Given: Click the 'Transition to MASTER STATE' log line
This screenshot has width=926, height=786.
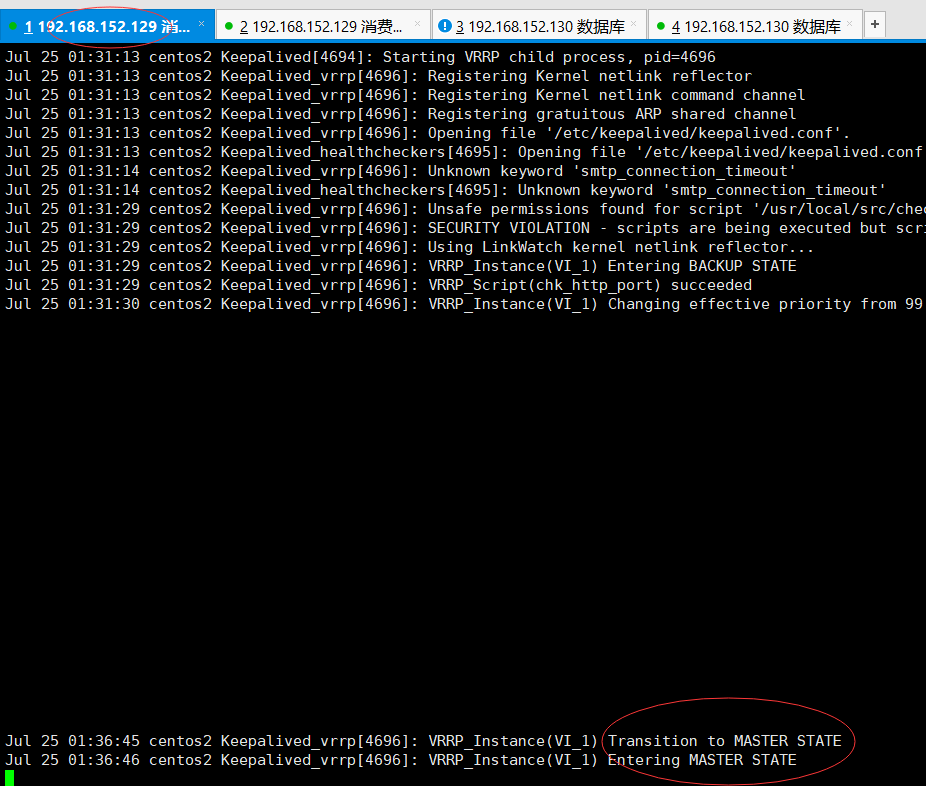Looking at the screenshot, I should click(423, 741).
